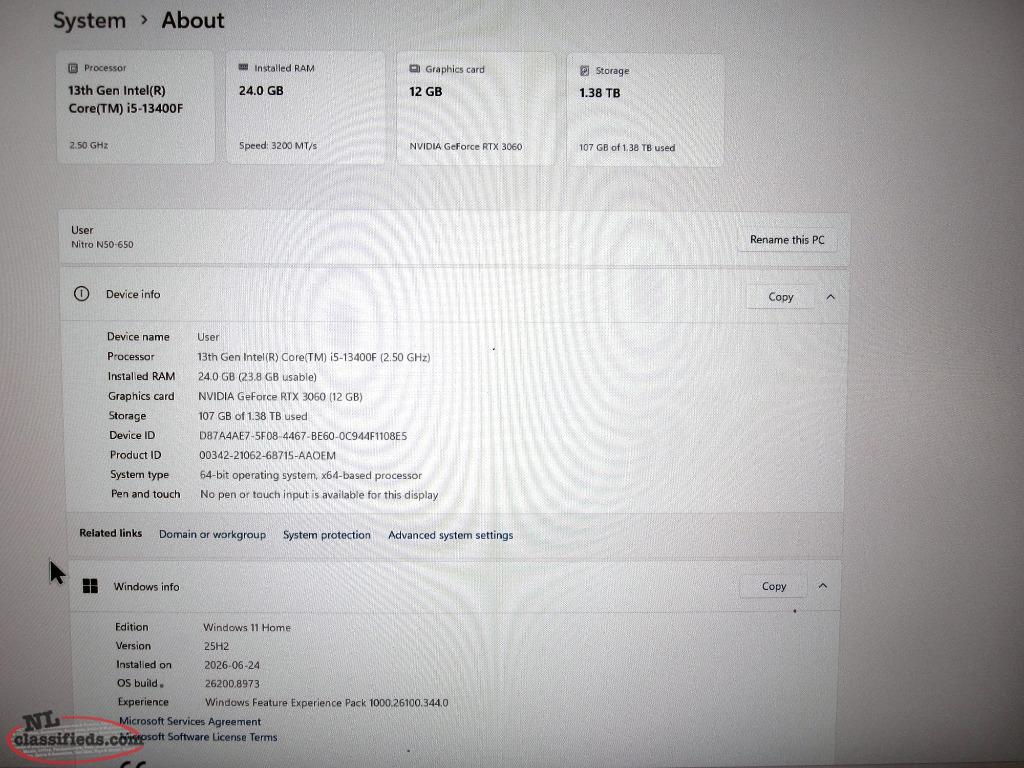The image size is (1024, 768).
Task: Click the Storage drive icon
Action: pyautogui.click(x=584, y=71)
